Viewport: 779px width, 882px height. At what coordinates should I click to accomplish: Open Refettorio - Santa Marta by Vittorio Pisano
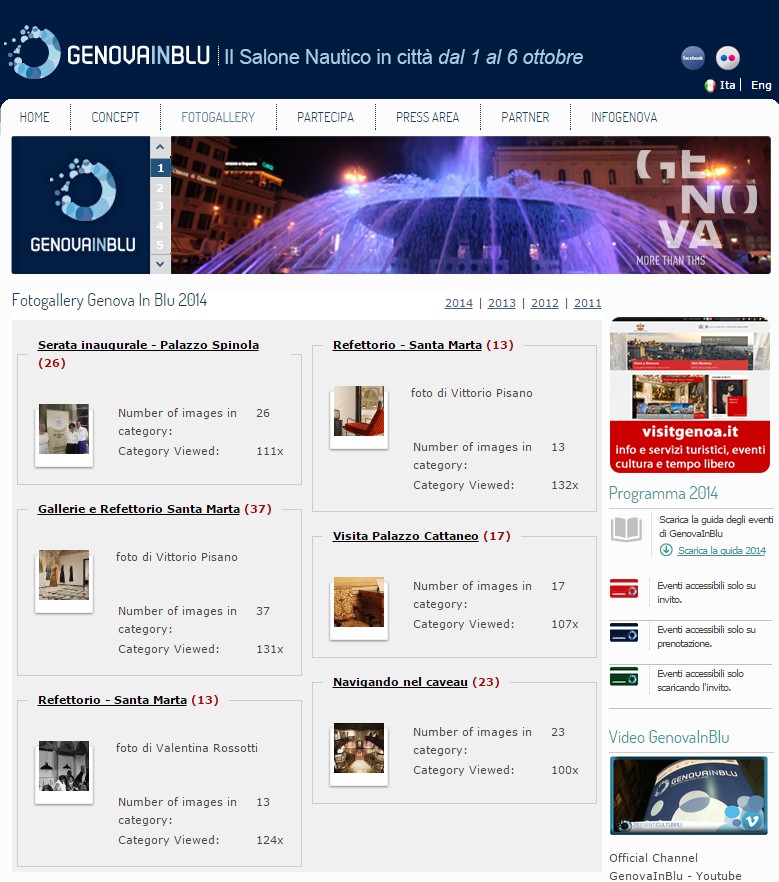click(407, 345)
